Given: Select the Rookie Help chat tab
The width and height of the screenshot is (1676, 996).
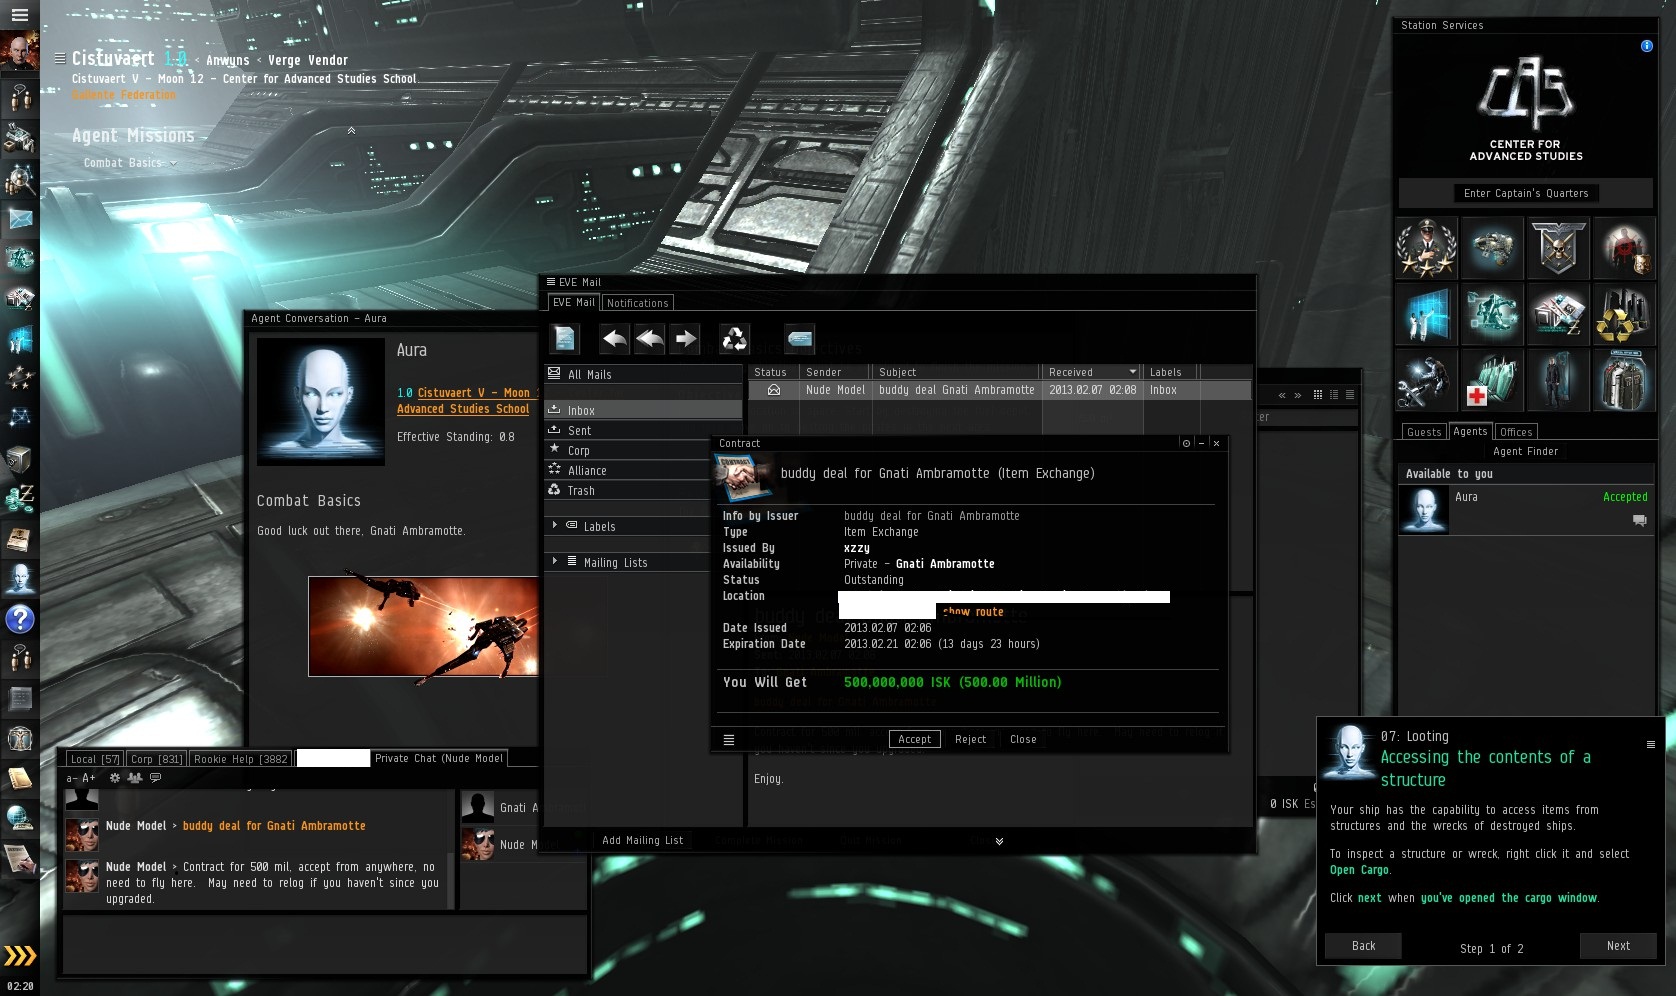Looking at the screenshot, I should pos(241,759).
